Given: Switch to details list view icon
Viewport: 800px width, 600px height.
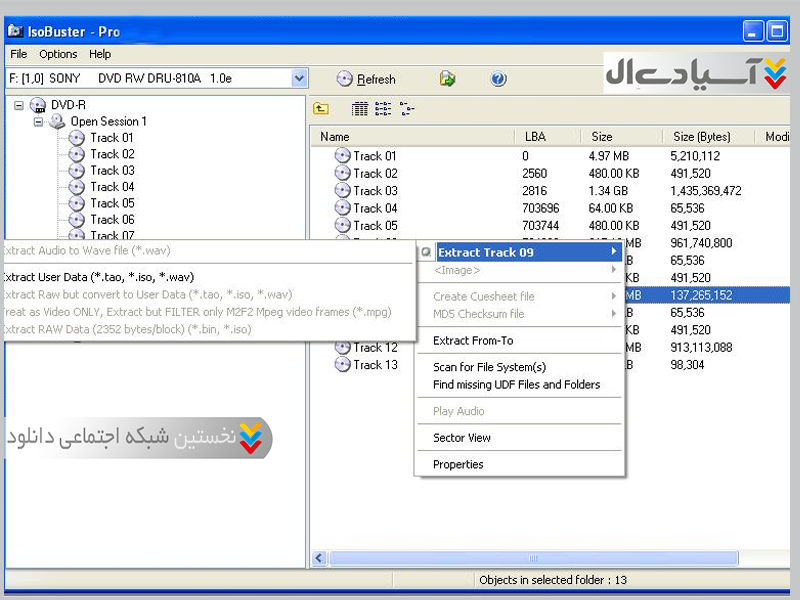Looking at the screenshot, I should (x=360, y=110).
